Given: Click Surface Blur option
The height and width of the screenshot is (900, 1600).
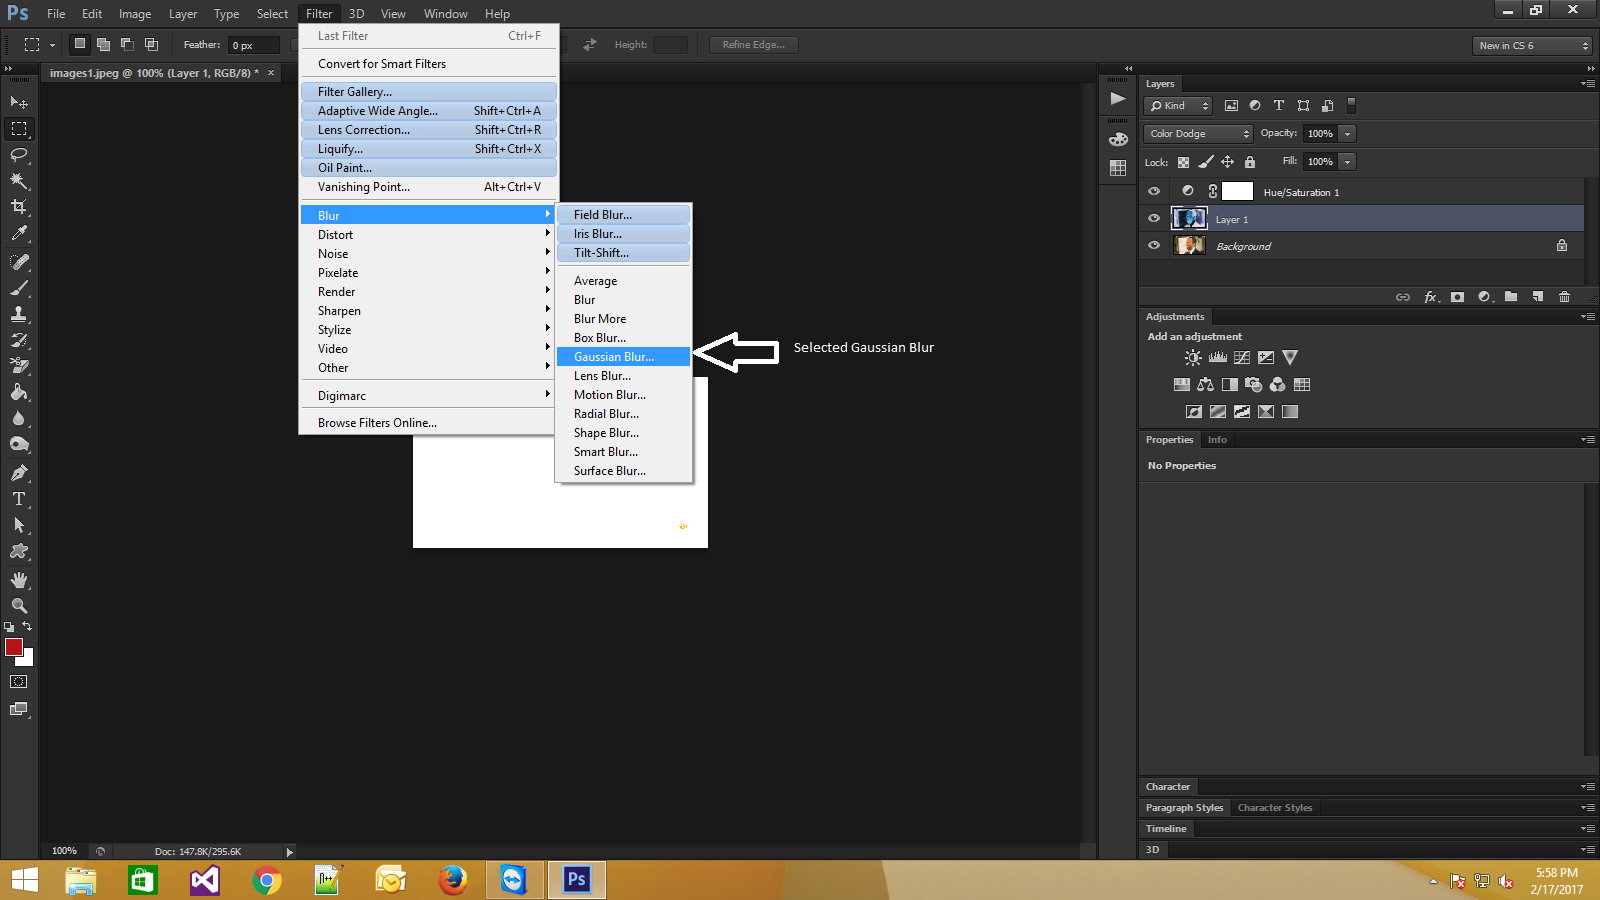Looking at the screenshot, I should 623,471.
